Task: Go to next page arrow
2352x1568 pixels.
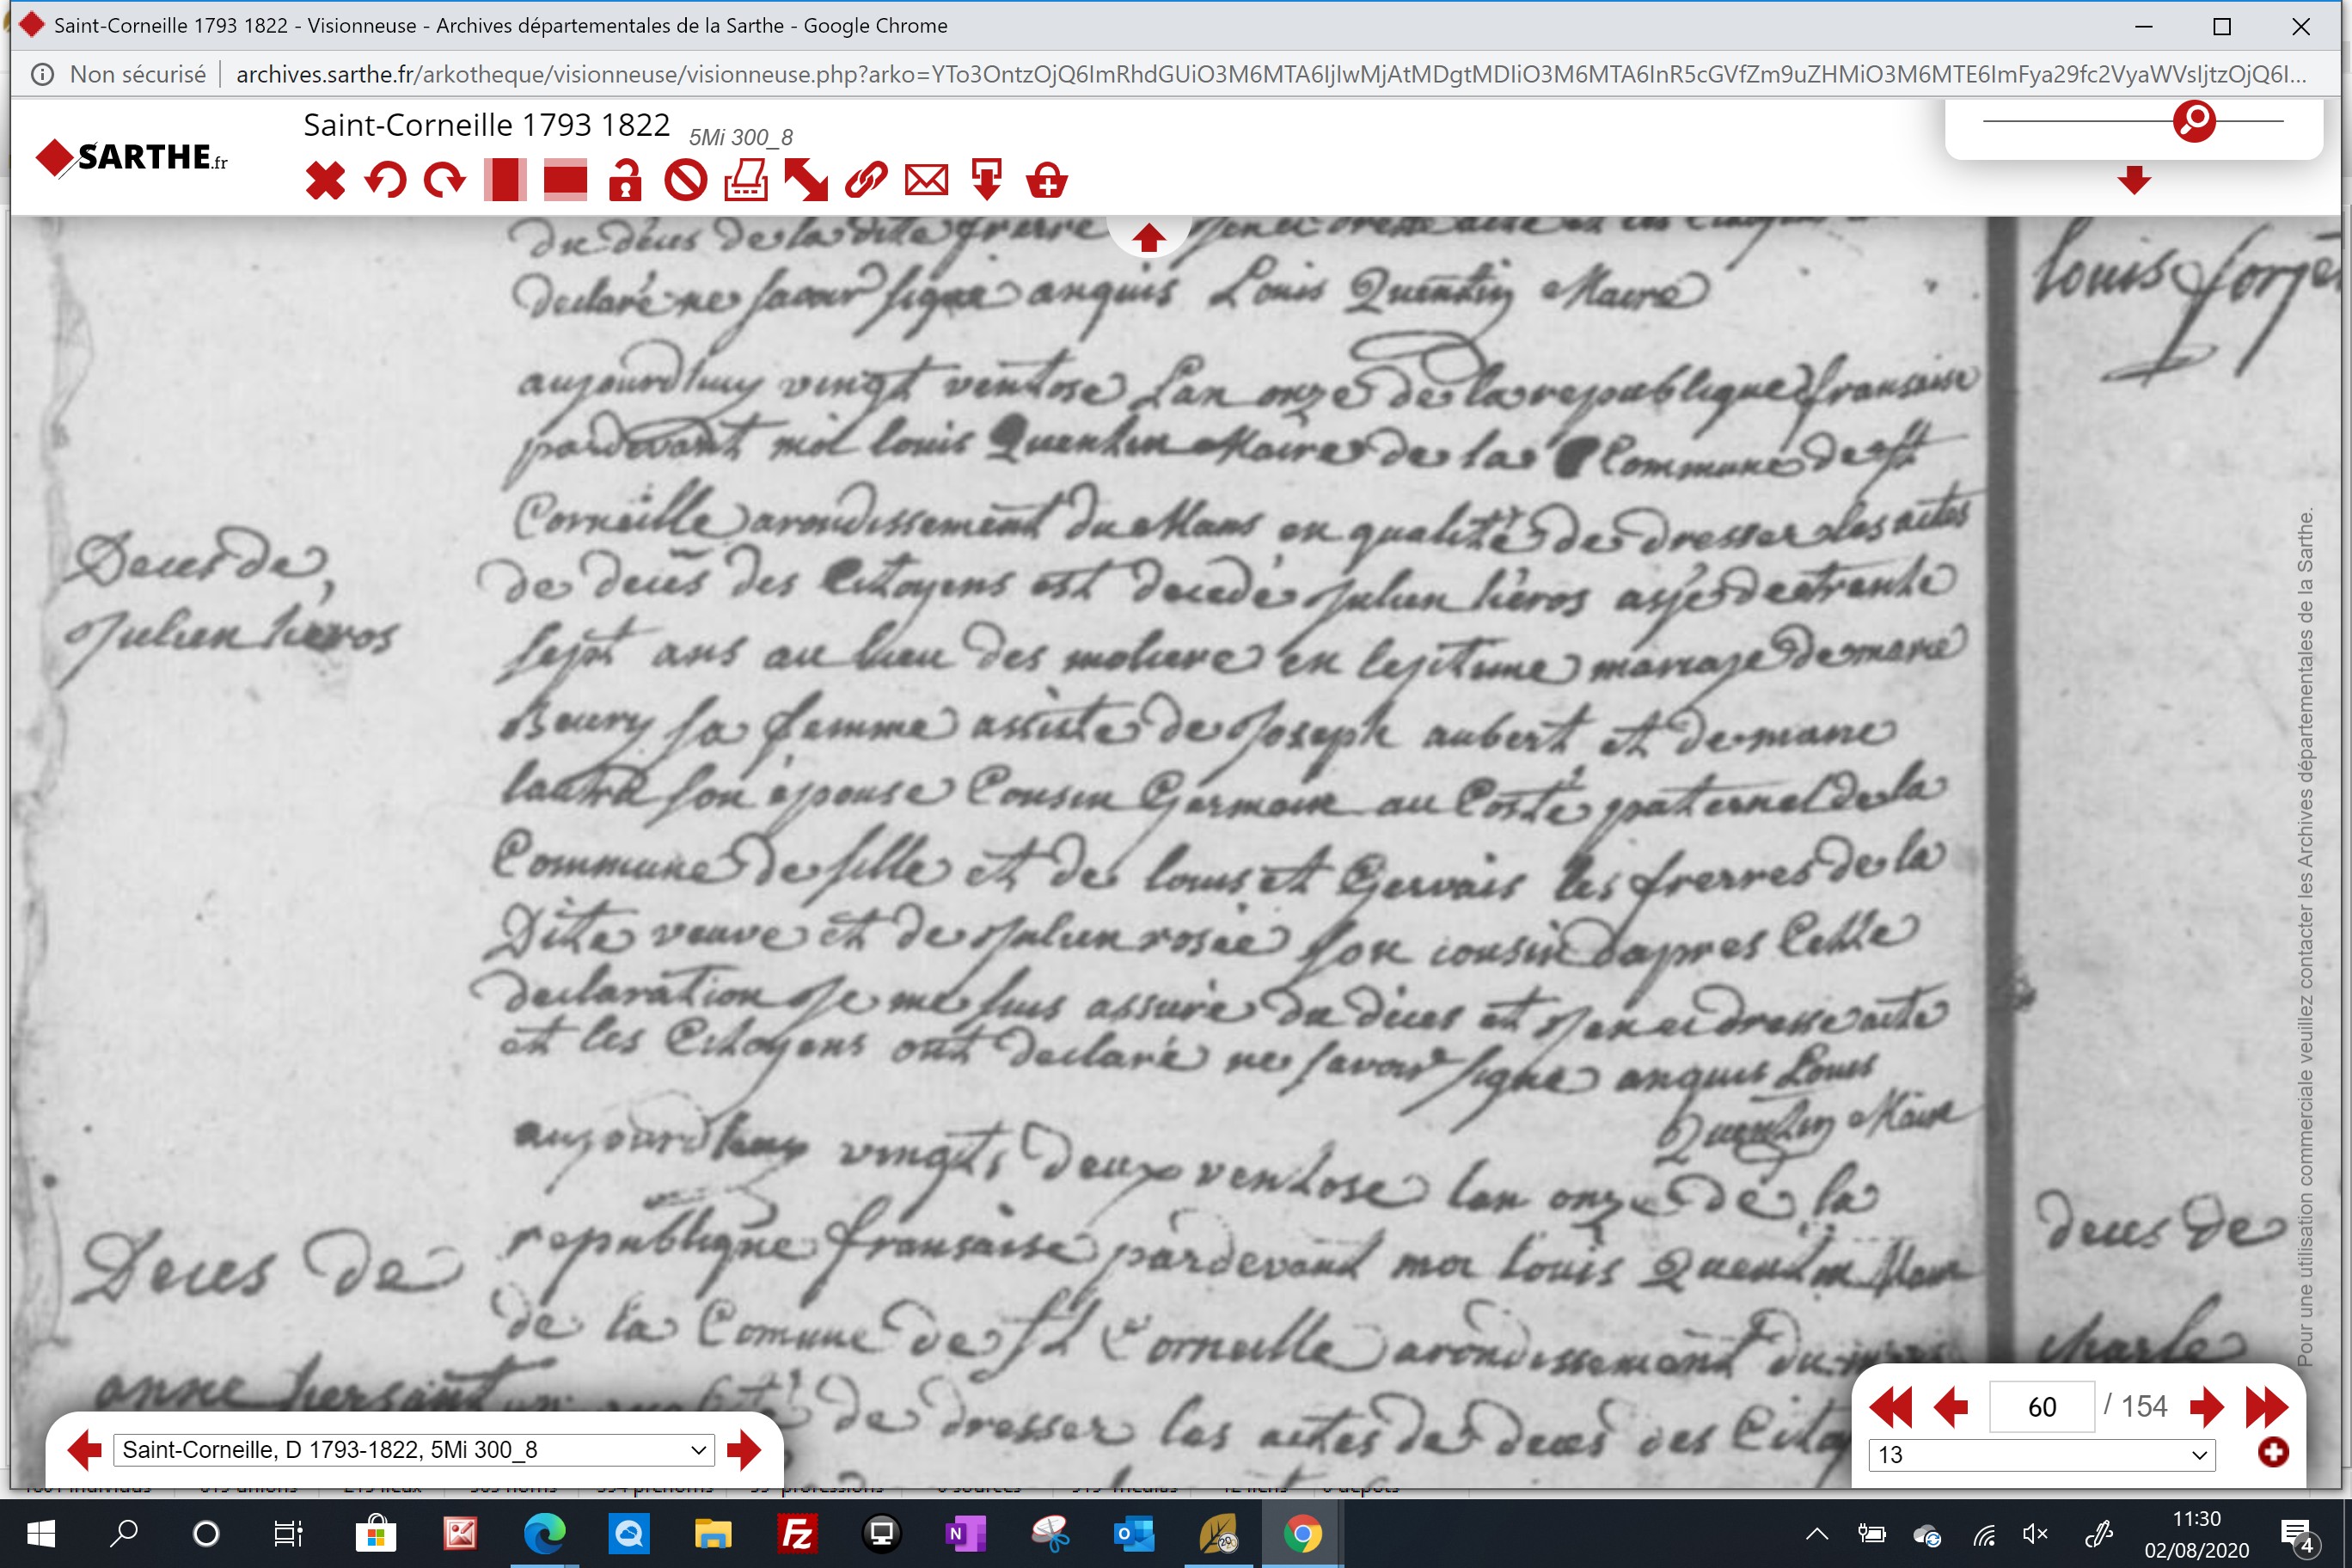Action: tap(2205, 1407)
